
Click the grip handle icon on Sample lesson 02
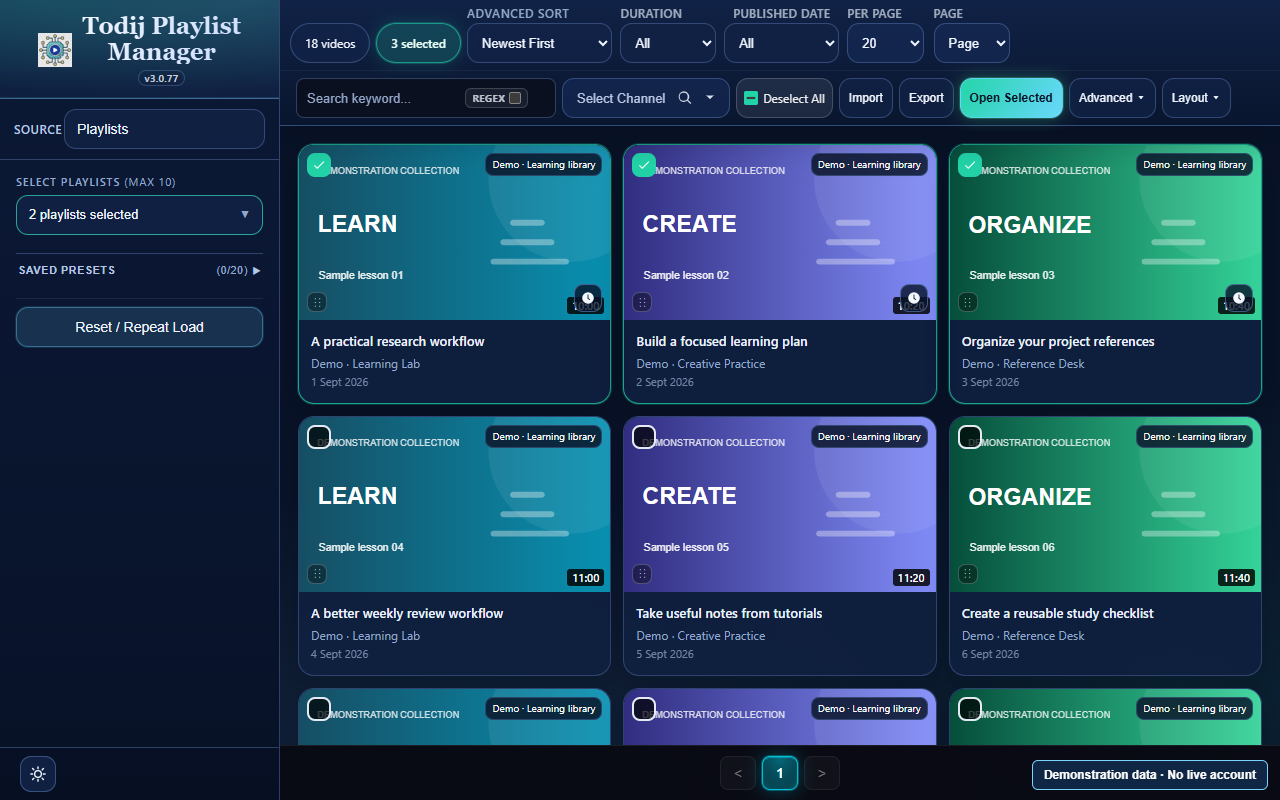coord(642,302)
